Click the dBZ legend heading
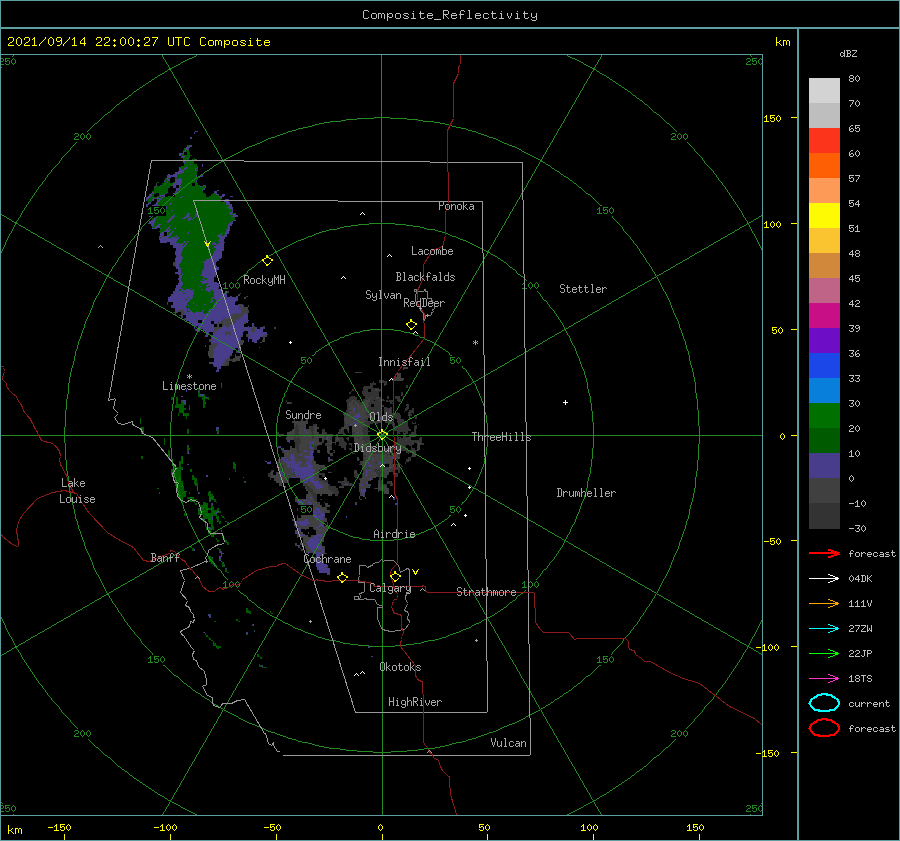Screen dimensions: 900x841 (848, 53)
